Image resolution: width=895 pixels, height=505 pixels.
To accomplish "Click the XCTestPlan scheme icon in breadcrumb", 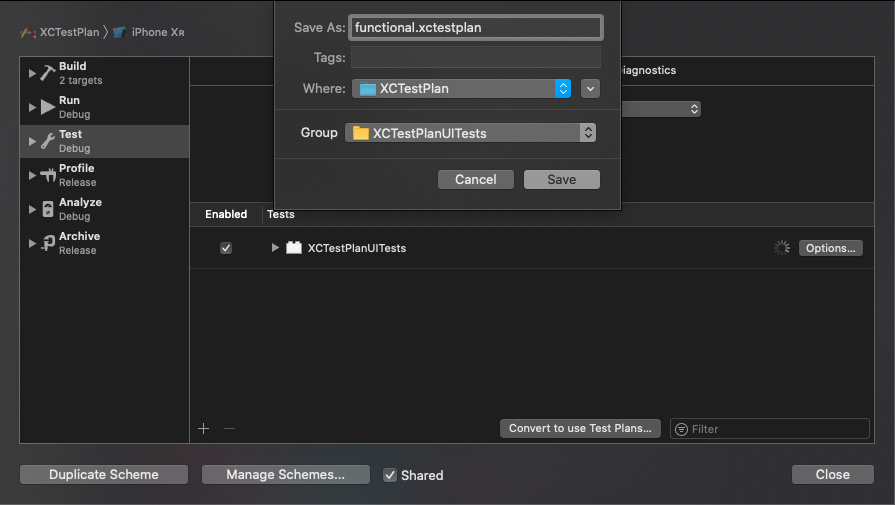I will (x=28, y=32).
